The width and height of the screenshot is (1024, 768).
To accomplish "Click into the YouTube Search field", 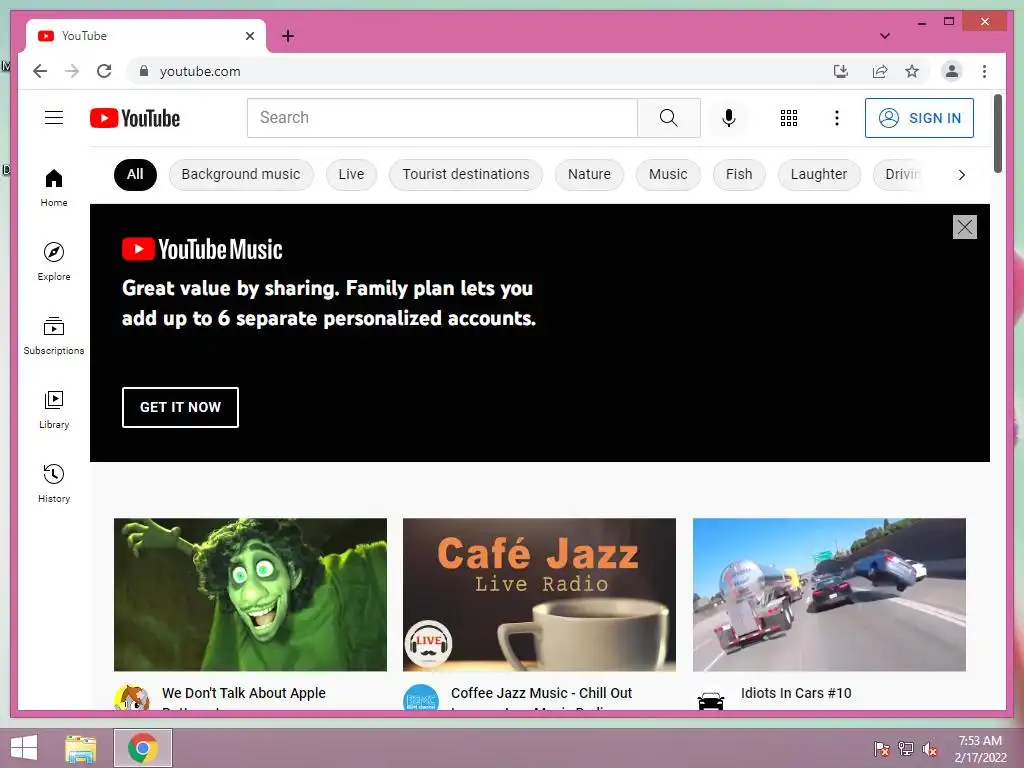I will coord(442,118).
